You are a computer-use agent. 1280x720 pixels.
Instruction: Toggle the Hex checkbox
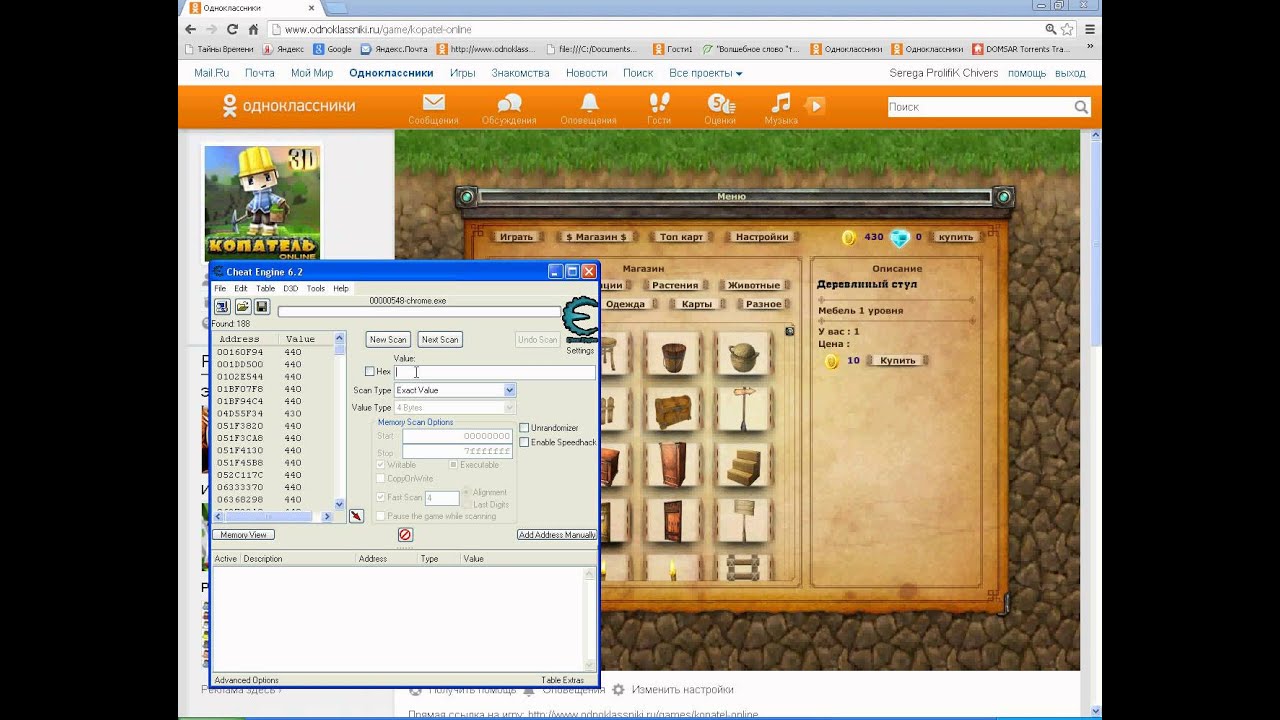click(x=369, y=371)
